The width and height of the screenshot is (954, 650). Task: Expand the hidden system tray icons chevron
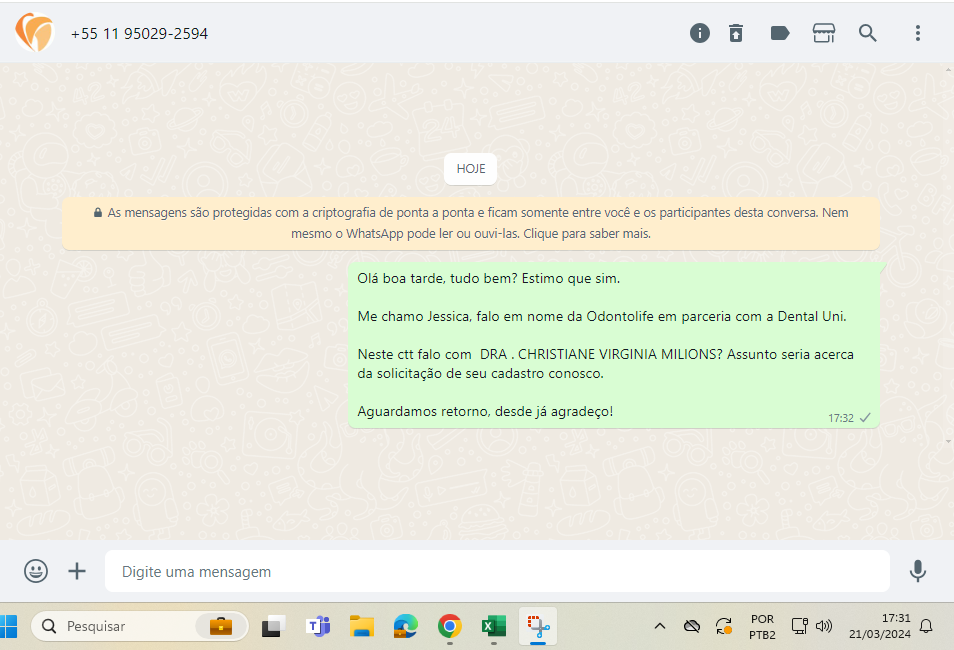click(660, 626)
